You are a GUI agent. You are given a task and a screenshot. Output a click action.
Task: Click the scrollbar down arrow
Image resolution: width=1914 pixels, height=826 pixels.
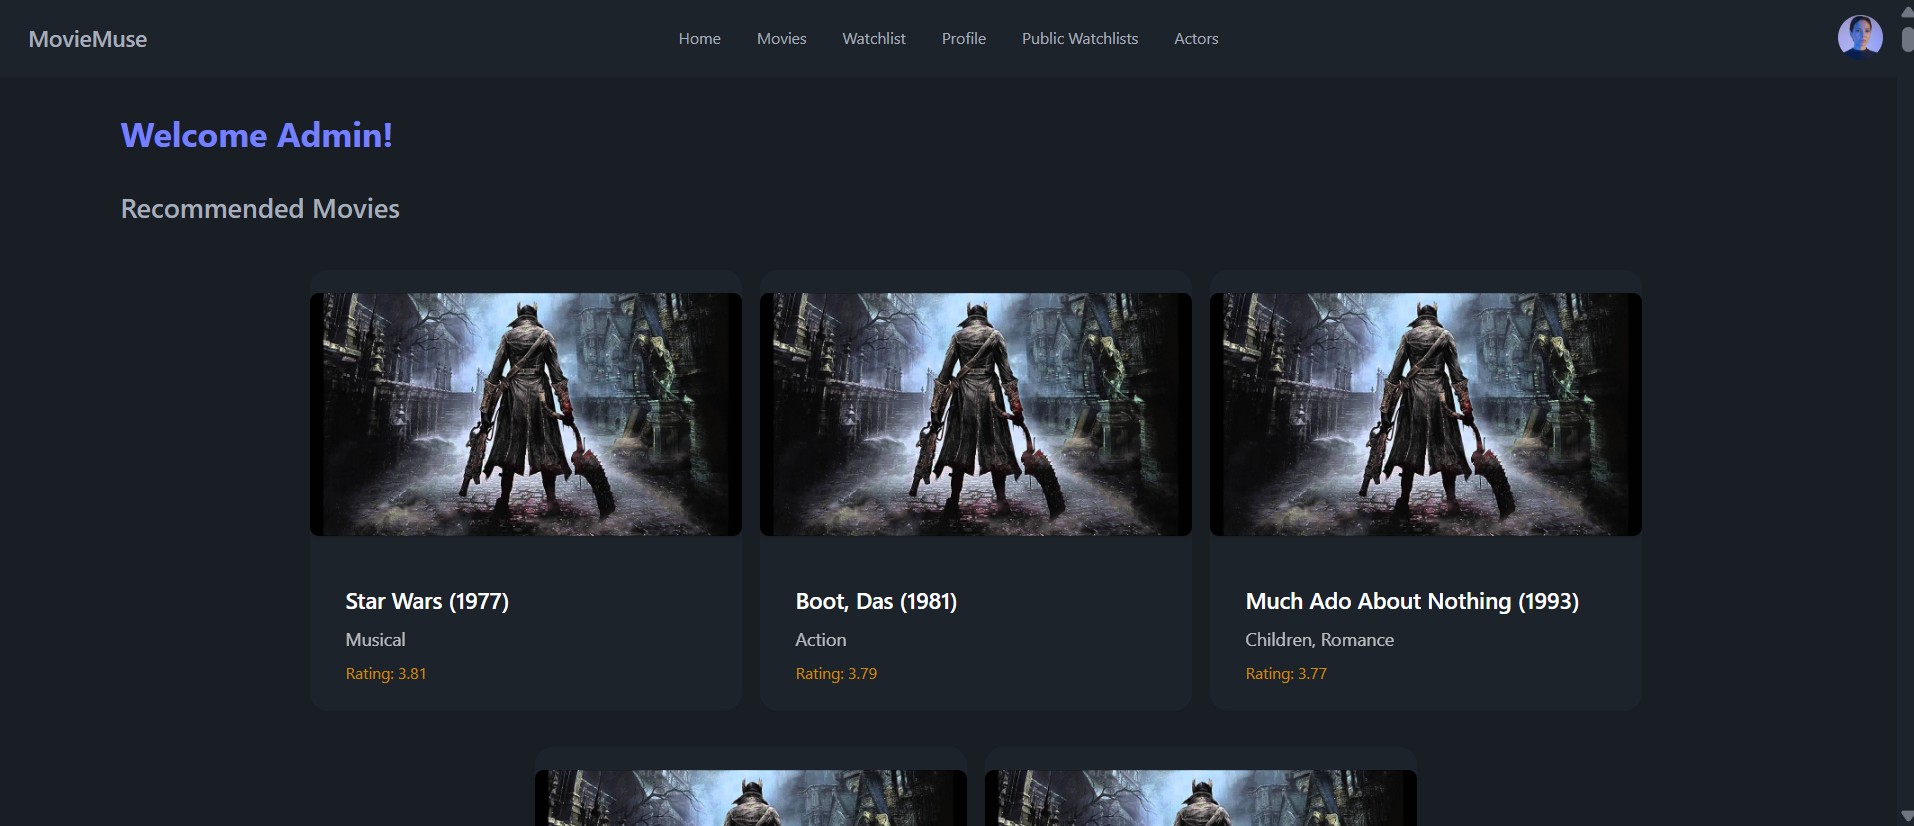coord(1906,817)
